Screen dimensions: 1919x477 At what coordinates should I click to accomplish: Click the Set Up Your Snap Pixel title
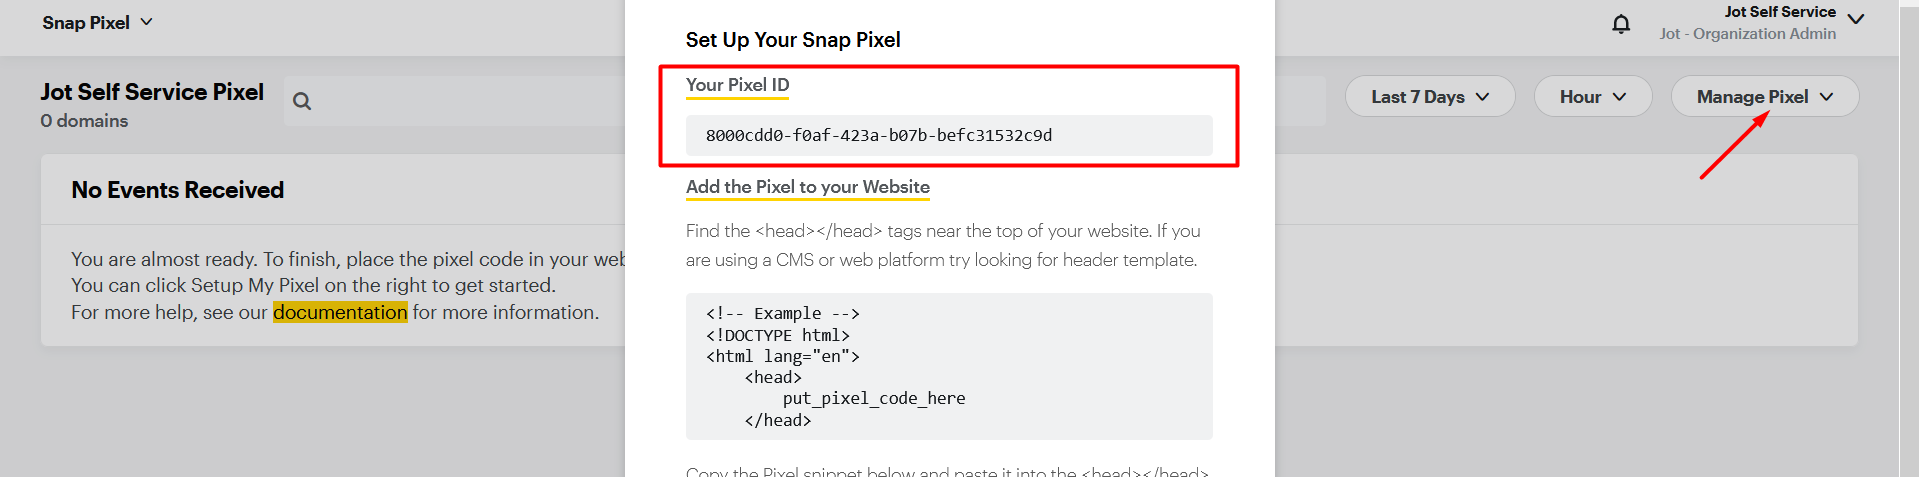793,40
